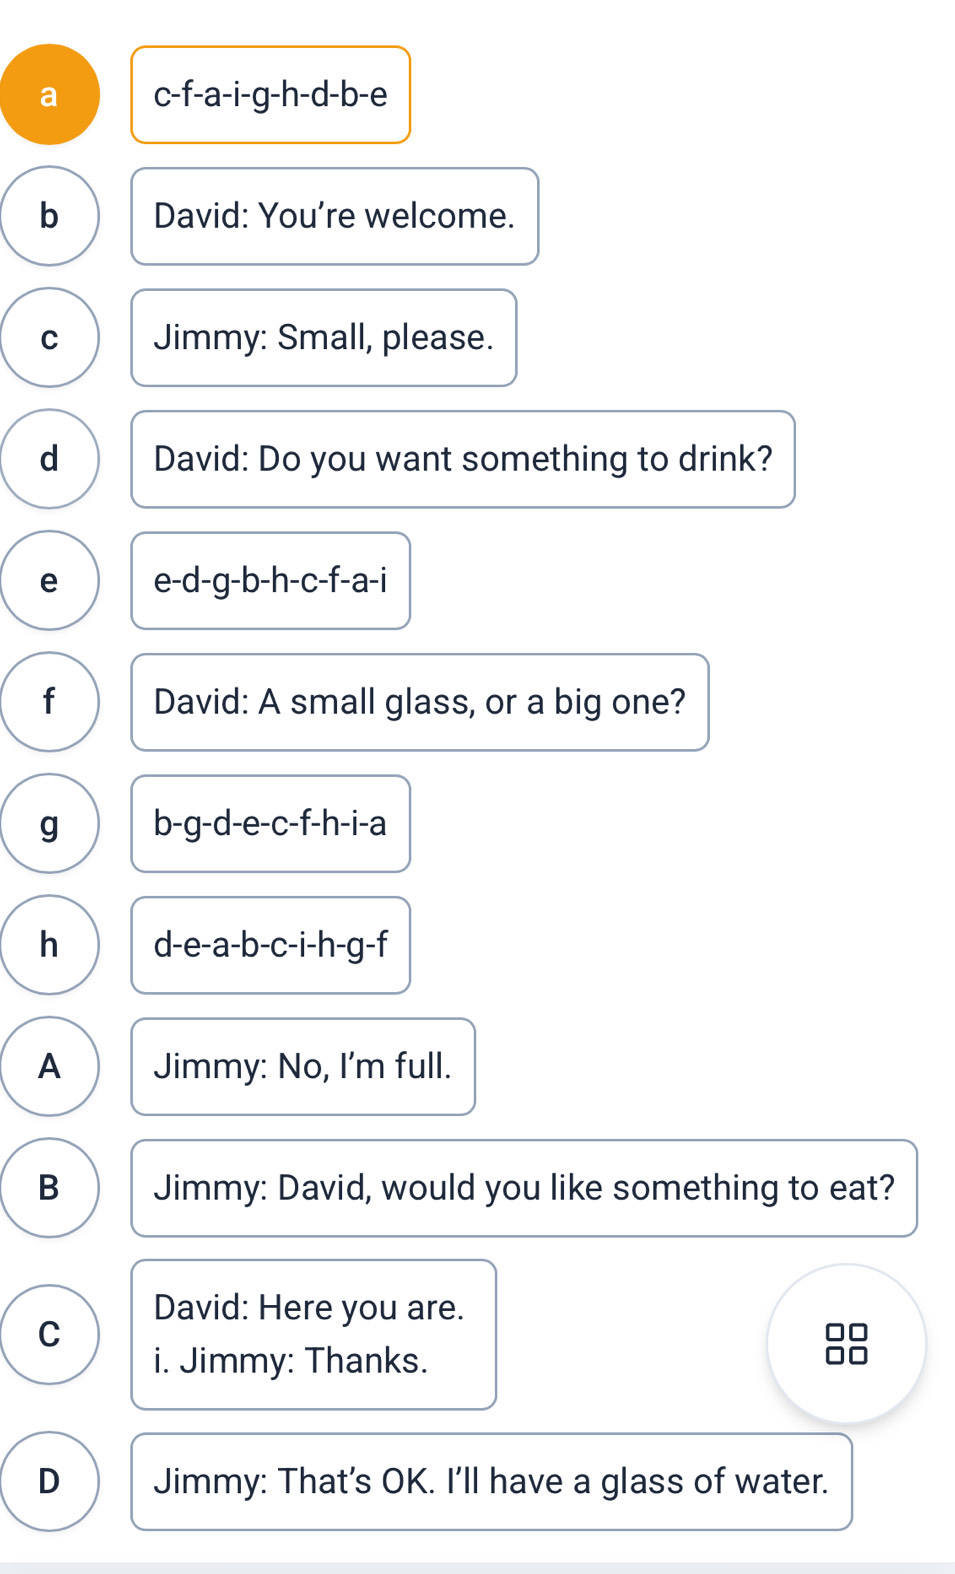Select the sequence 'b-g-d-e-c-f-h-i-a'
The image size is (955, 1574).
point(270,824)
